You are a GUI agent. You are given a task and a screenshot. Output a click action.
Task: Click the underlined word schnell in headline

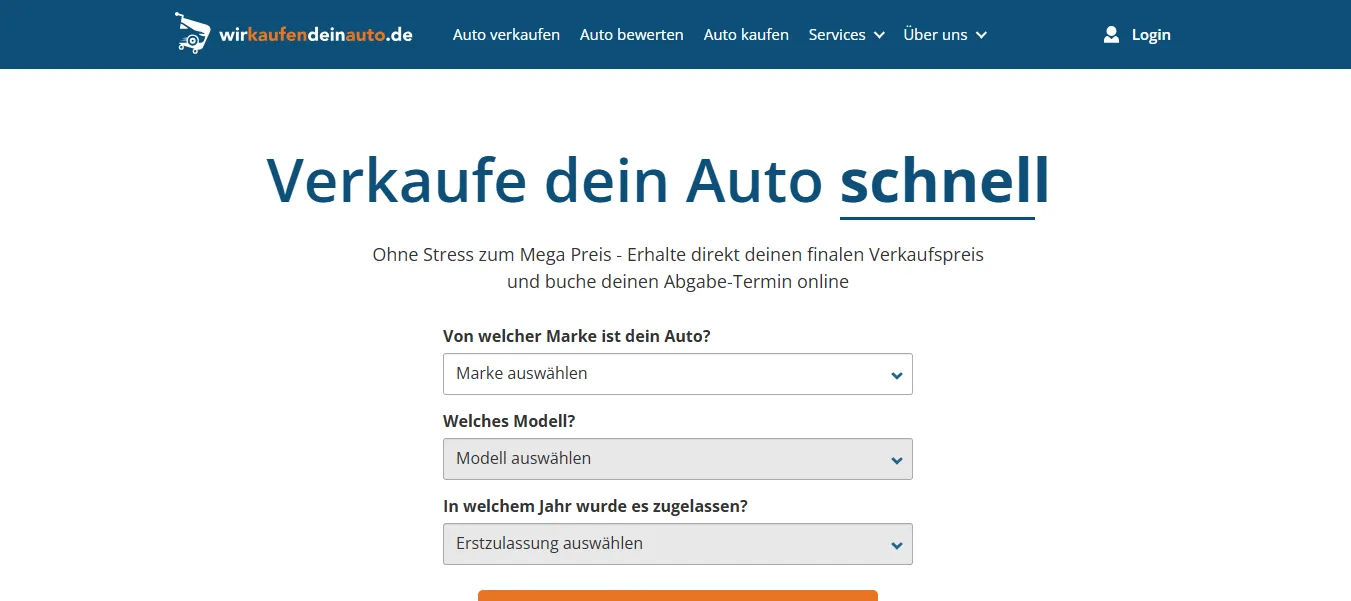click(x=944, y=181)
